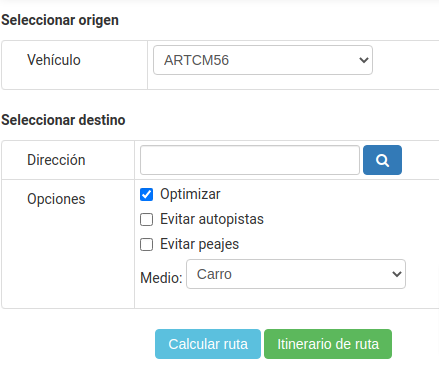Click the Evitar autopistas label text
439x373 pixels.
click(x=212, y=219)
